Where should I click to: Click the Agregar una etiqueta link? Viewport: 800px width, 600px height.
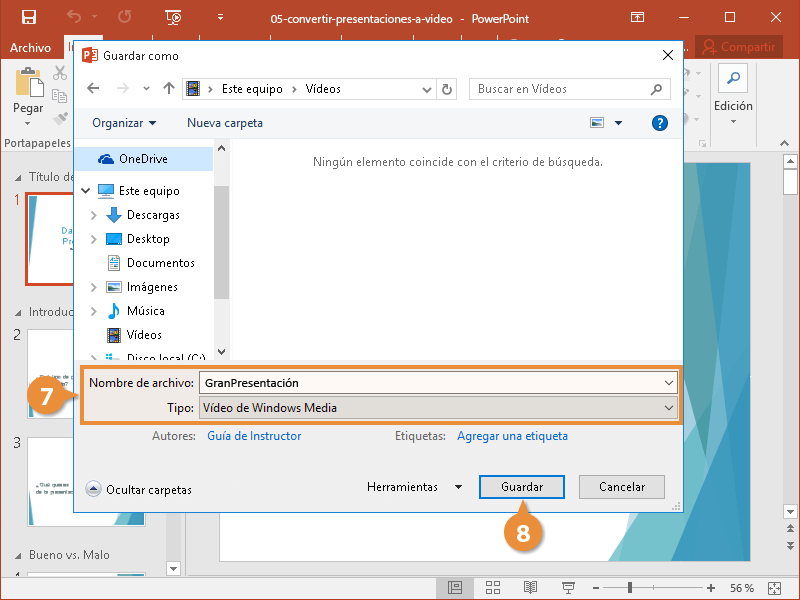pyautogui.click(x=512, y=436)
